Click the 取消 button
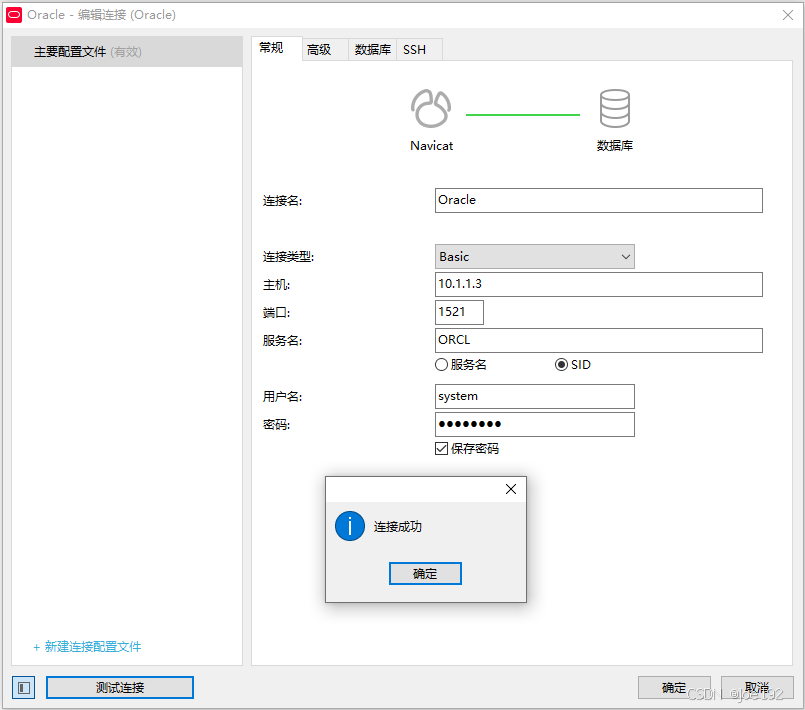Viewport: 805px width, 710px height. click(x=757, y=687)
